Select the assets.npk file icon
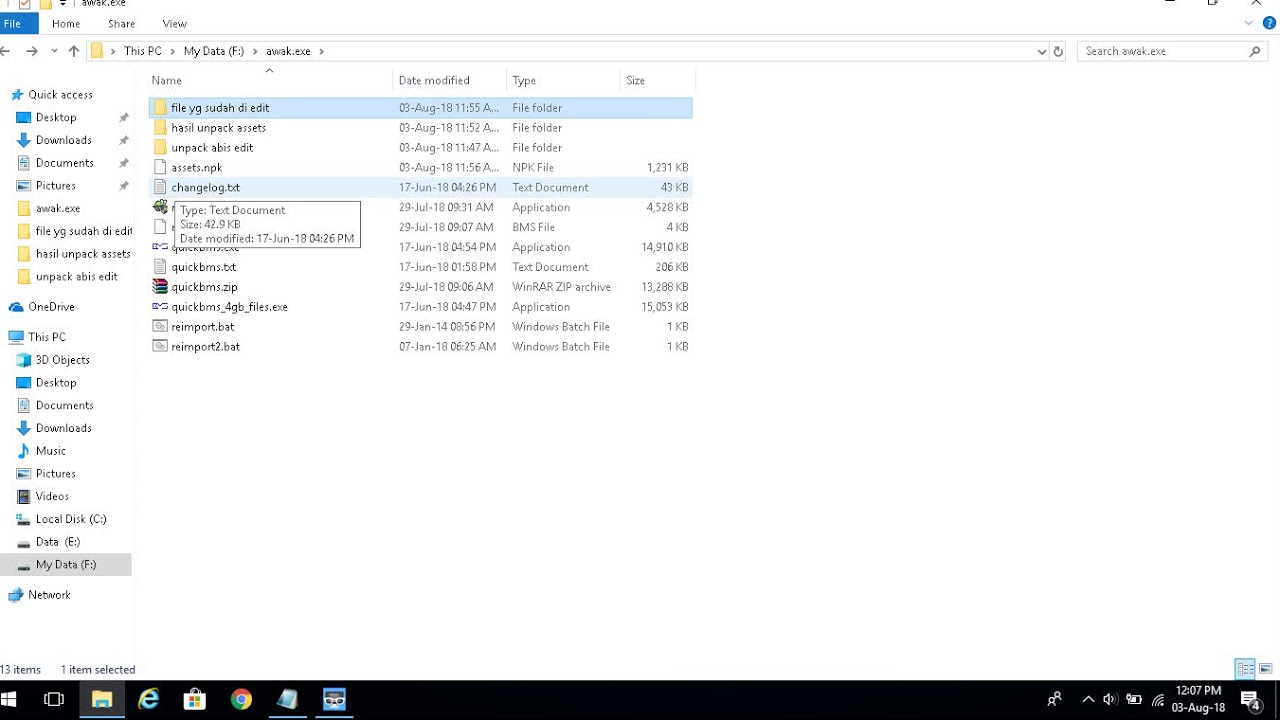This screenshot has width=1280, height=720. [160, 167]
